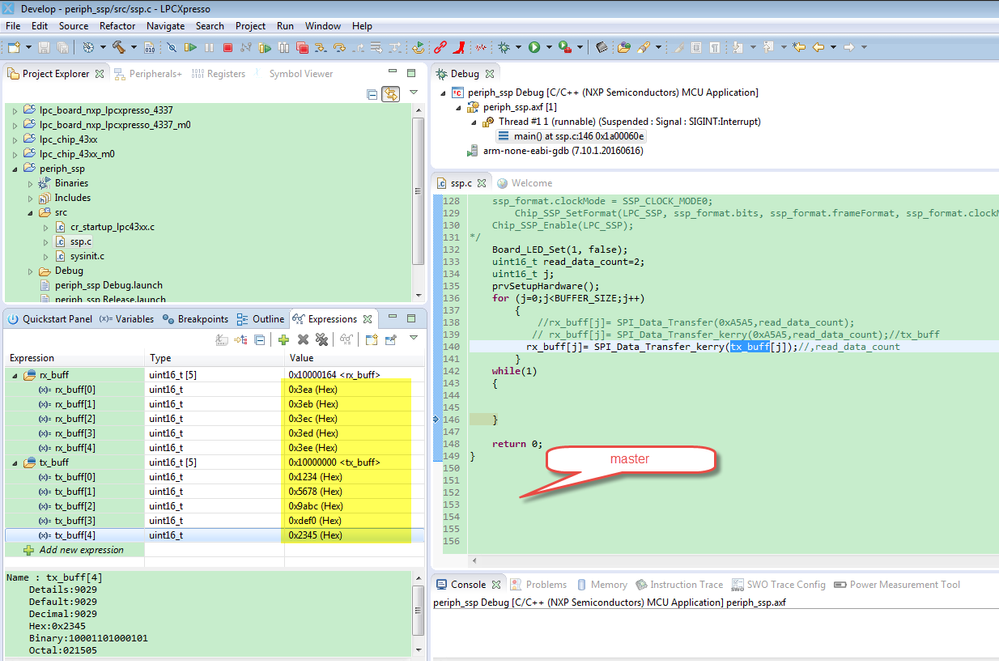This screenshot has width=999, height=661.
Task: Click the red chain link icon
Action: (440, 47)
